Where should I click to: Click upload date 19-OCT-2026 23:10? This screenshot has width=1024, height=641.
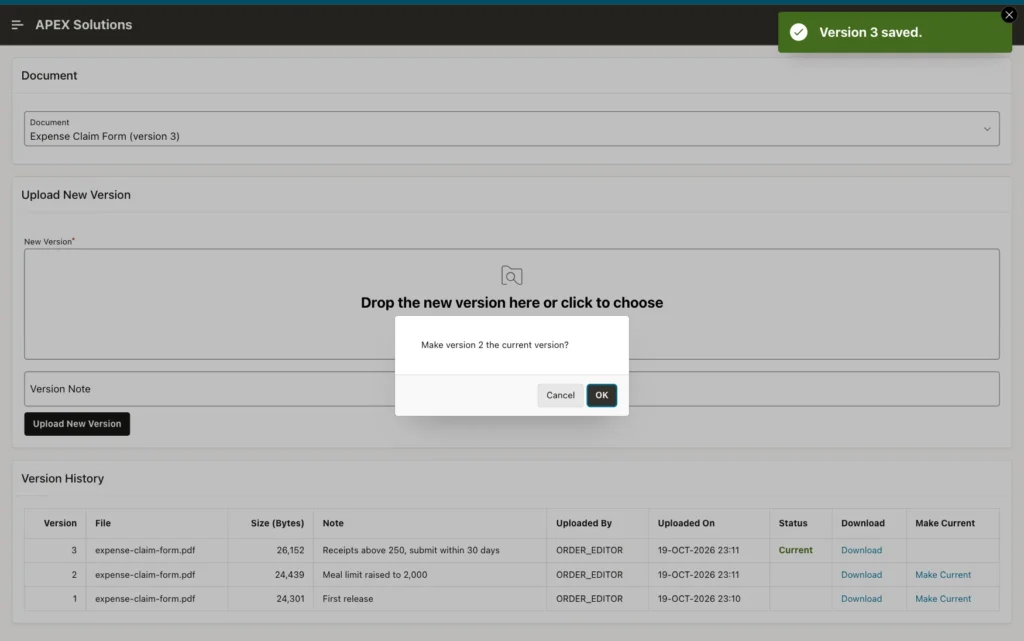[699, 599]
